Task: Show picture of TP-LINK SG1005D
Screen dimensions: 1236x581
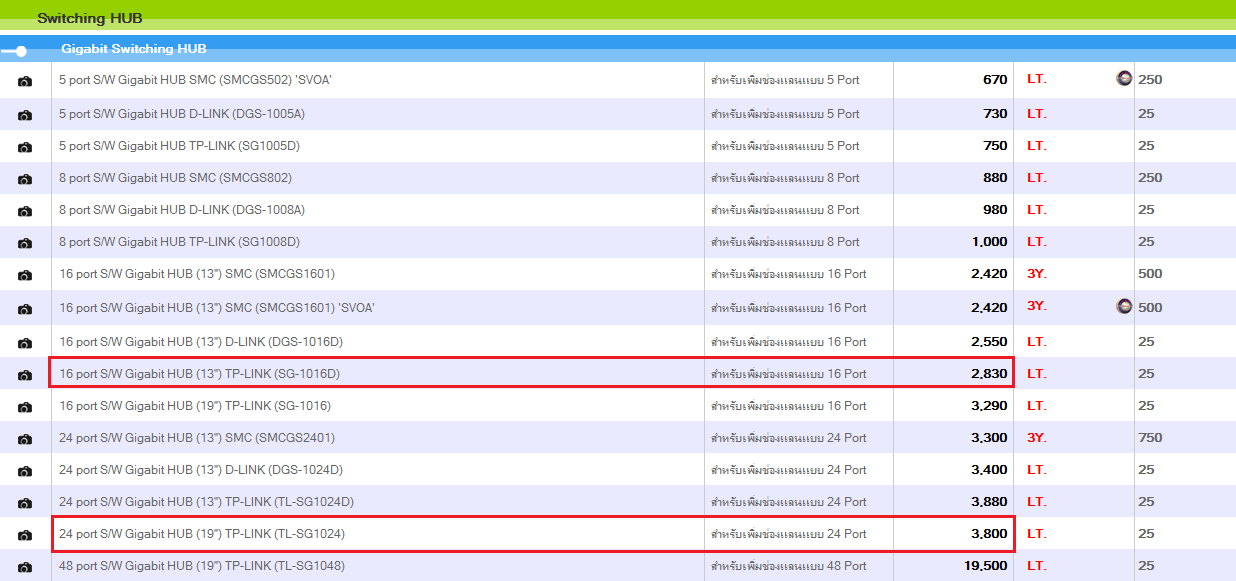Action: (x=25, y=147)
